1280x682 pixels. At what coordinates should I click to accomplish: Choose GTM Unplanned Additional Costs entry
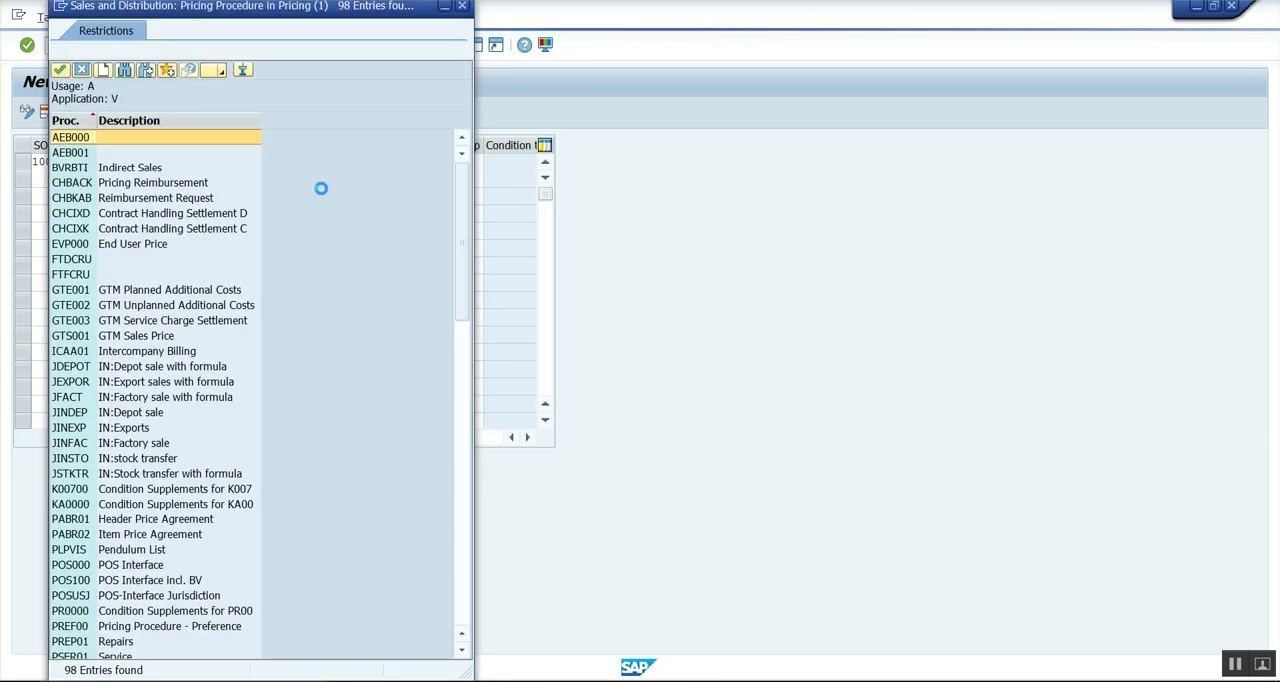[x=156, y=305]
